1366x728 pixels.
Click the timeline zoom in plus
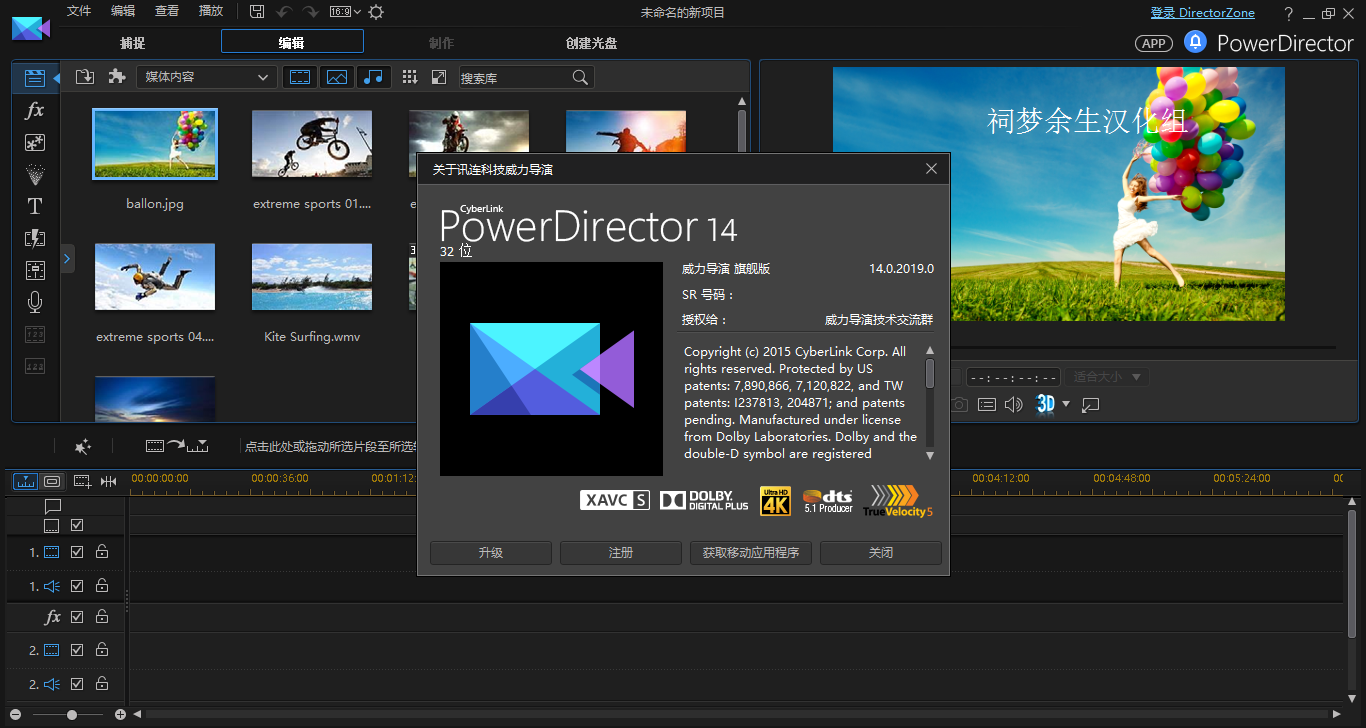120,714
